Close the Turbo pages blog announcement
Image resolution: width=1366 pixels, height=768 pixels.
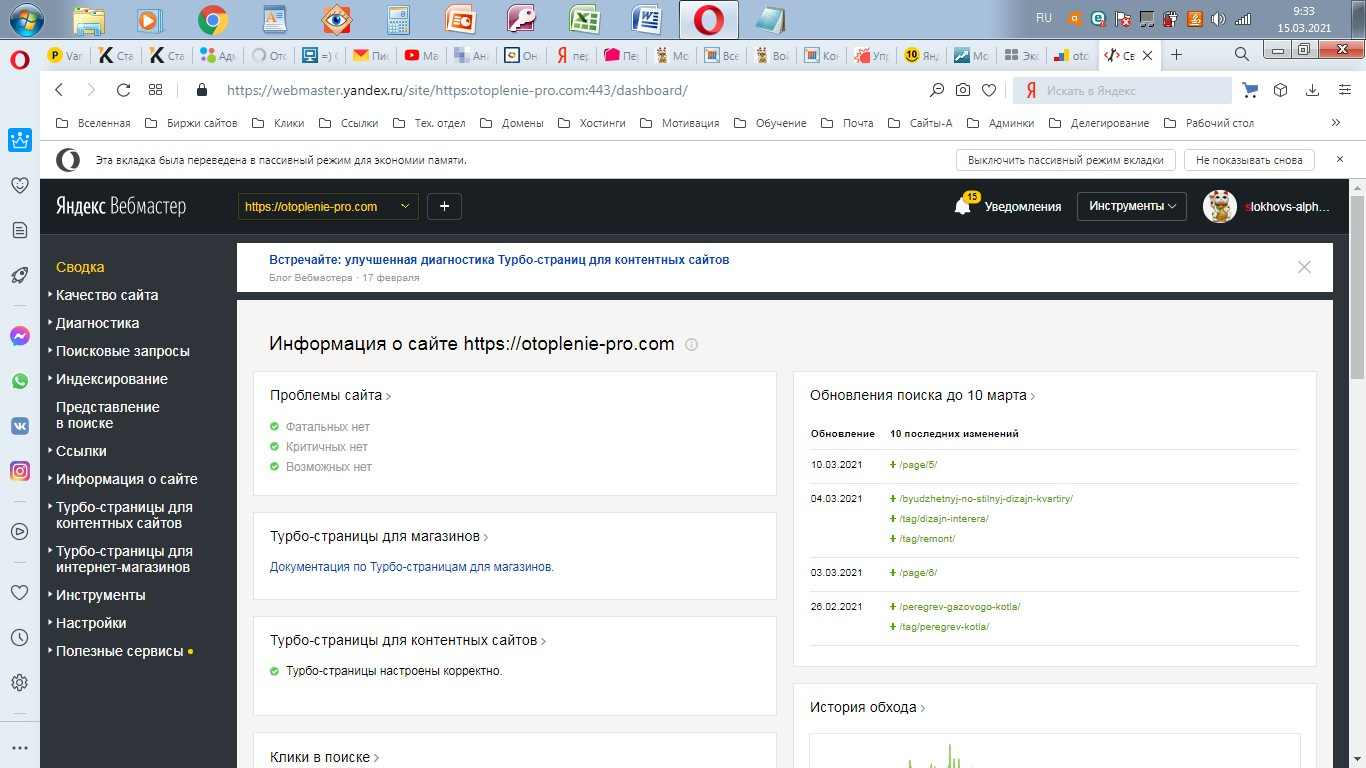click(1304, 267)
